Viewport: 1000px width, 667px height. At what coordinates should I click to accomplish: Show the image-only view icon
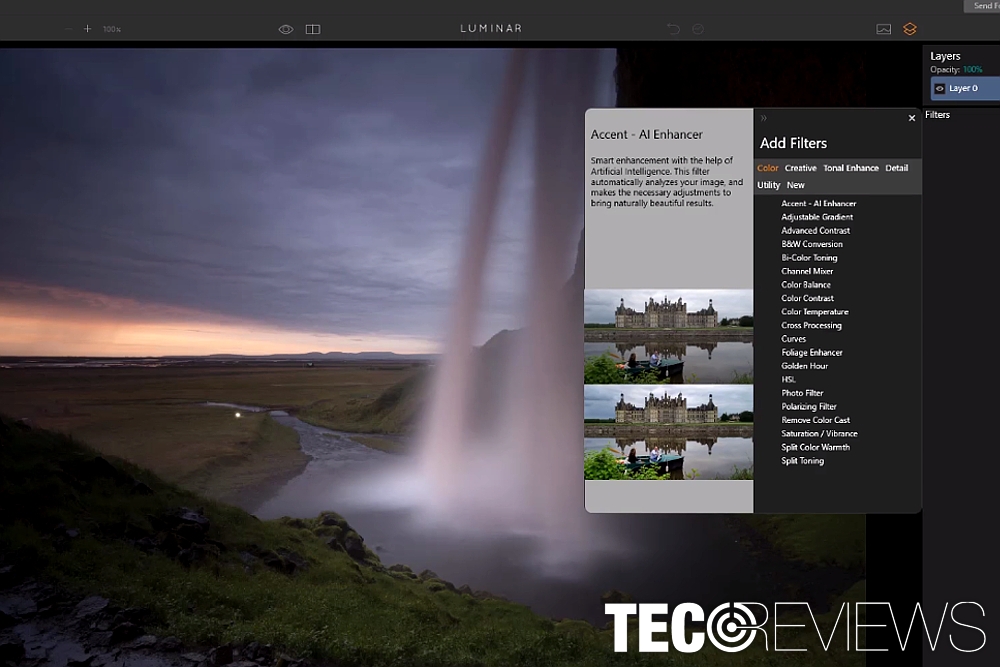point(883,29)
